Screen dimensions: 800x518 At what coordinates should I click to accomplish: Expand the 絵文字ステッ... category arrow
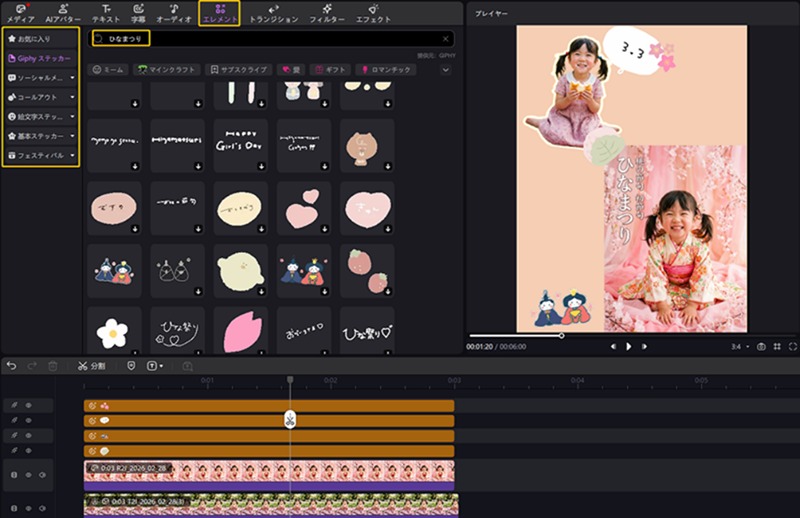point(72,116)
